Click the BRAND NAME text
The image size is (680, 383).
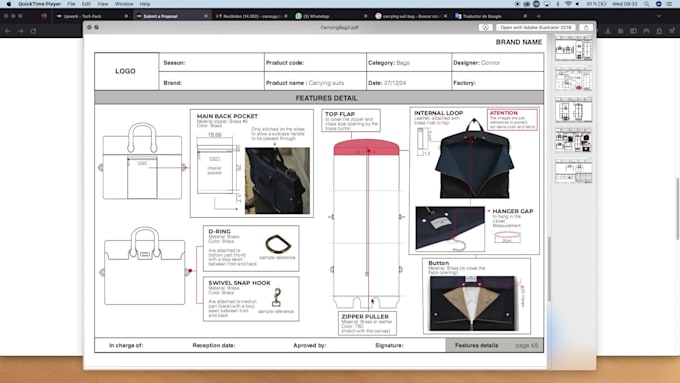519,42
